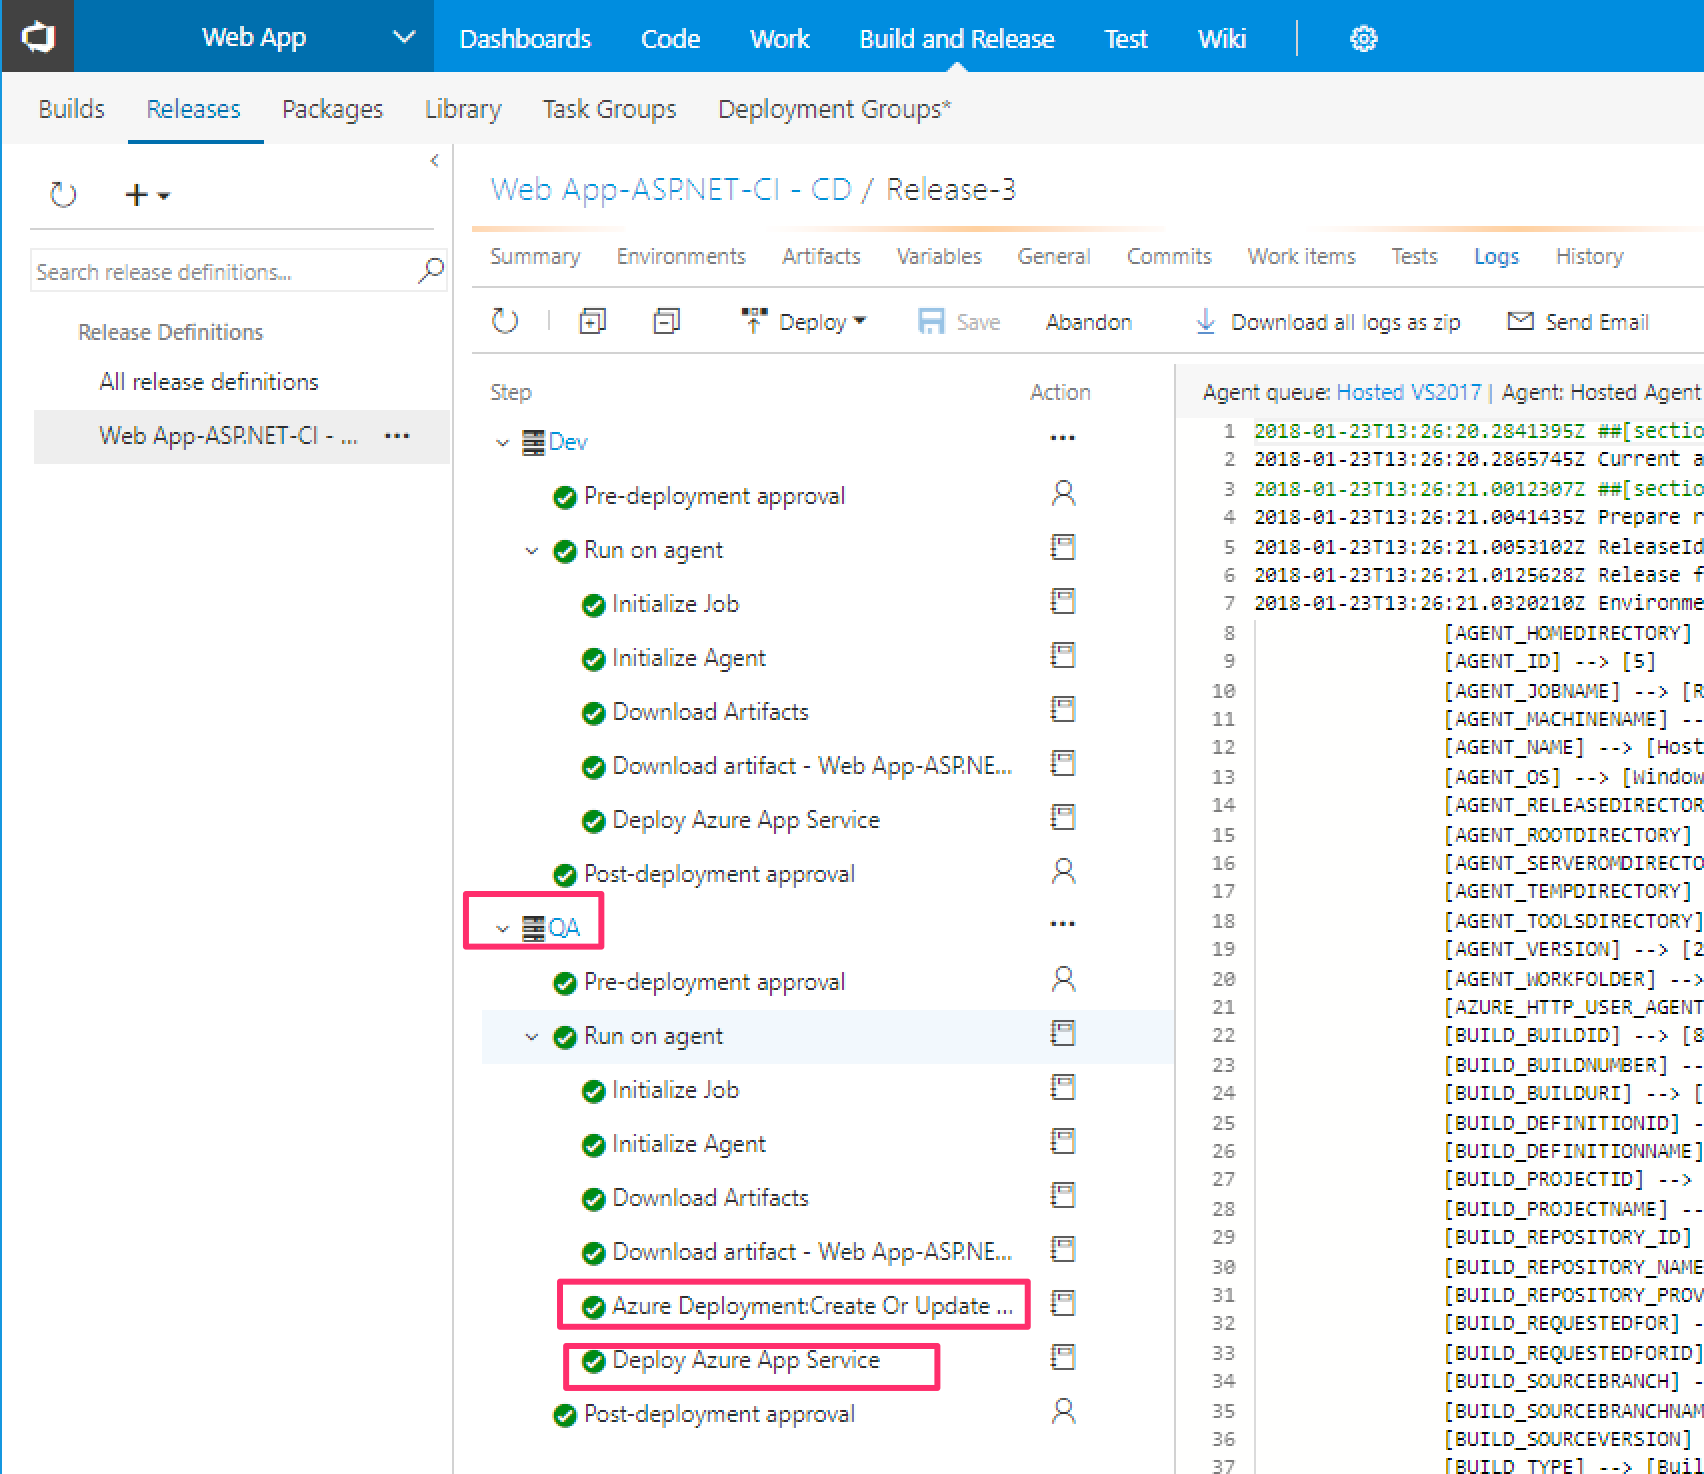View log icon for Dev Initialize Job
The width and height of the screenshot is (1704, 1474).
point(1063,601)
